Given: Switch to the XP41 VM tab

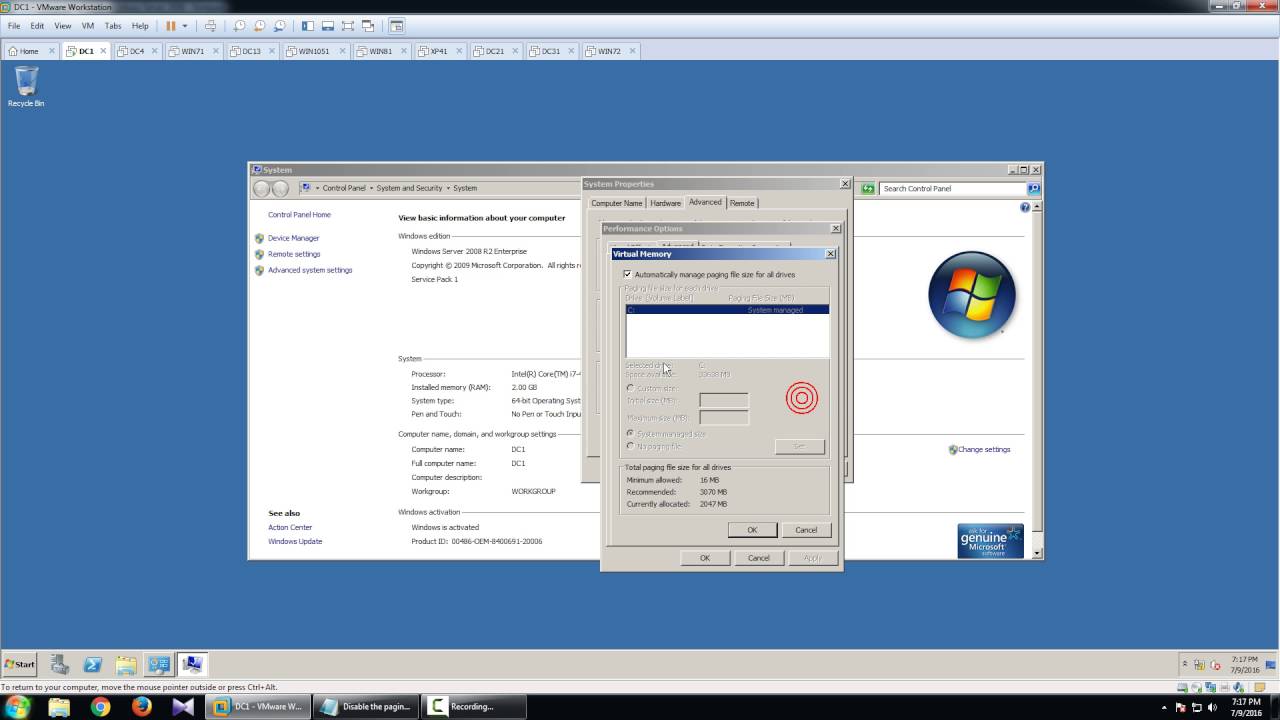Looking at the screenshot, I should [438, 51].
